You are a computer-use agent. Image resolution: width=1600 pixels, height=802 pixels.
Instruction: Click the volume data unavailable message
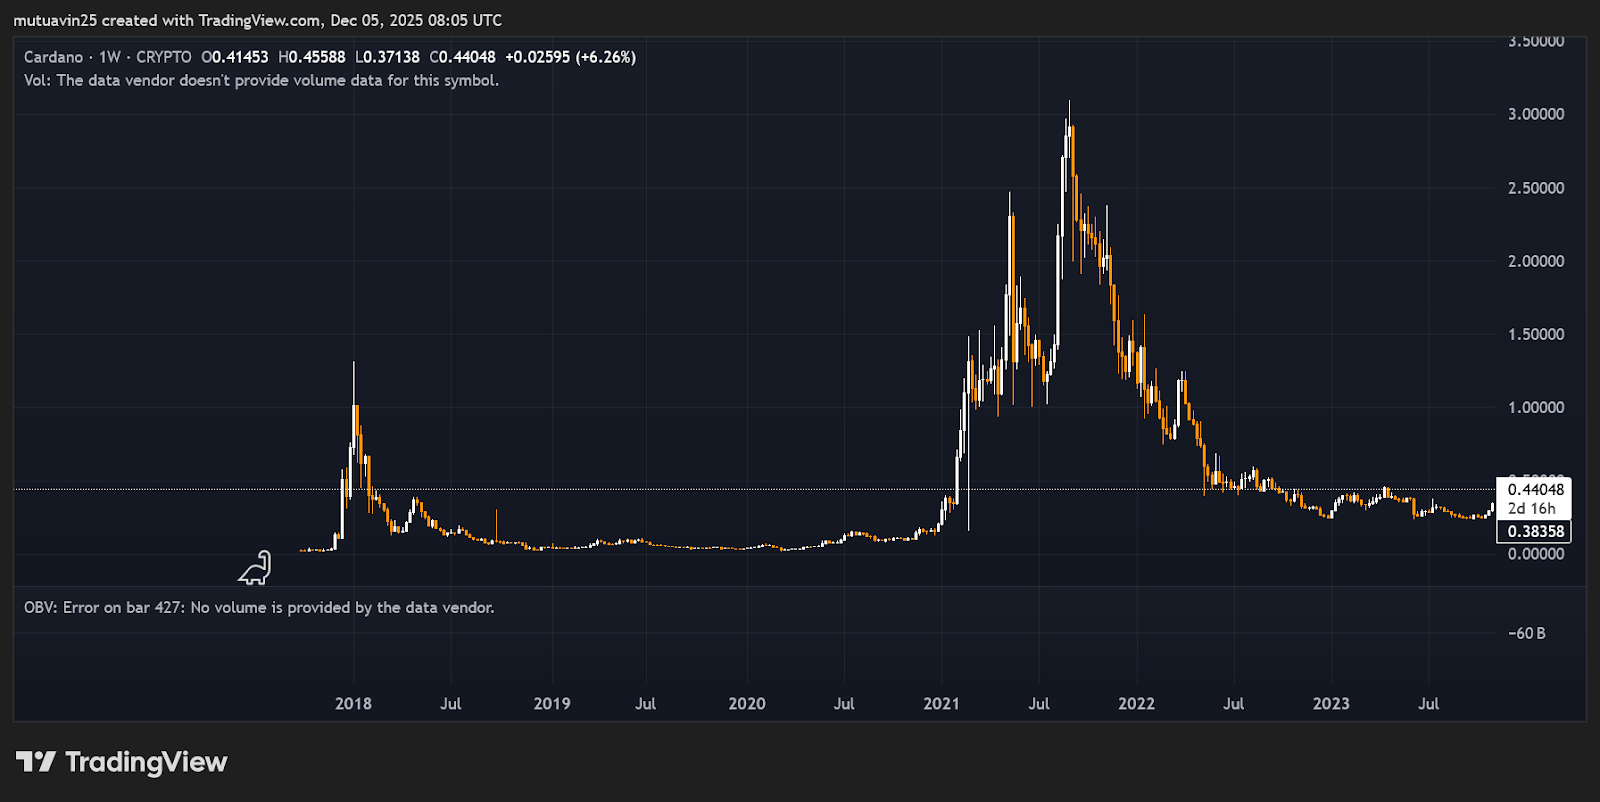[261, 80]
